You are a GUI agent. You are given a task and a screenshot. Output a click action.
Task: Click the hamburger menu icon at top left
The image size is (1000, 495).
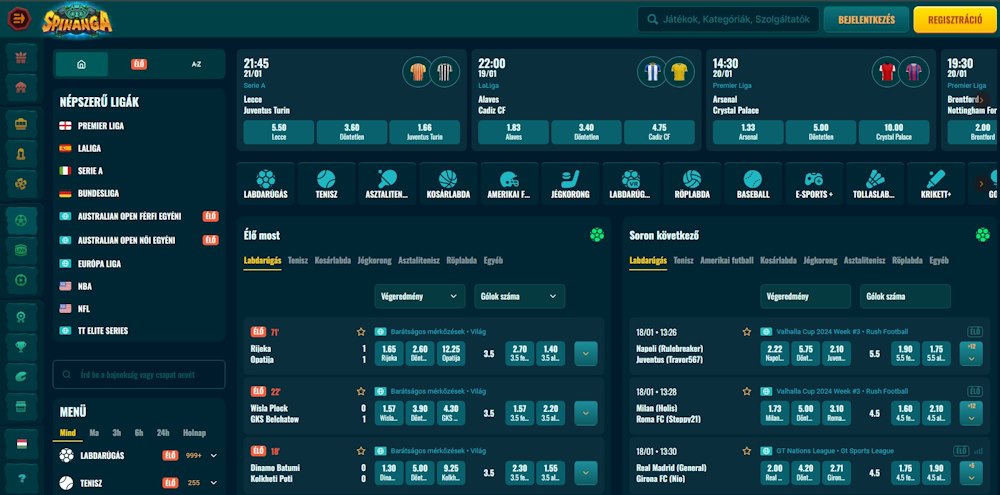(19, 19)
